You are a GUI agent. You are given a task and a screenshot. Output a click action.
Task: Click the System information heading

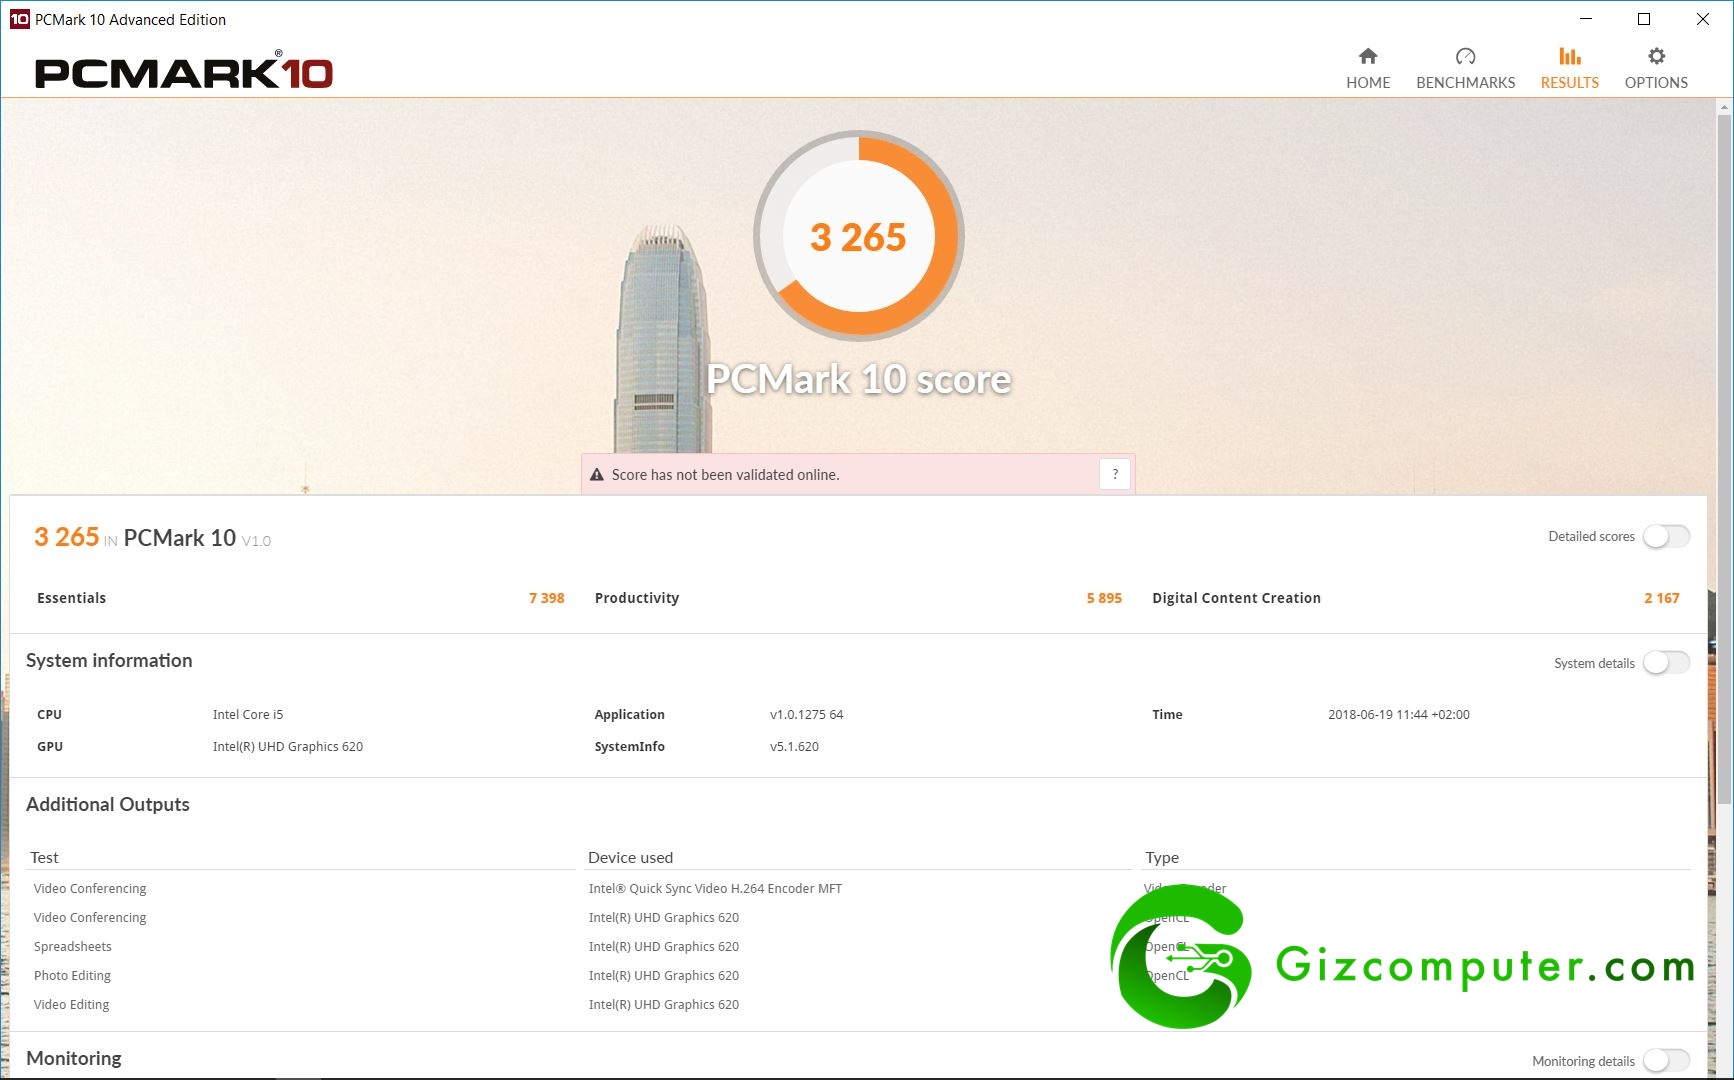[x=109, y=660]
